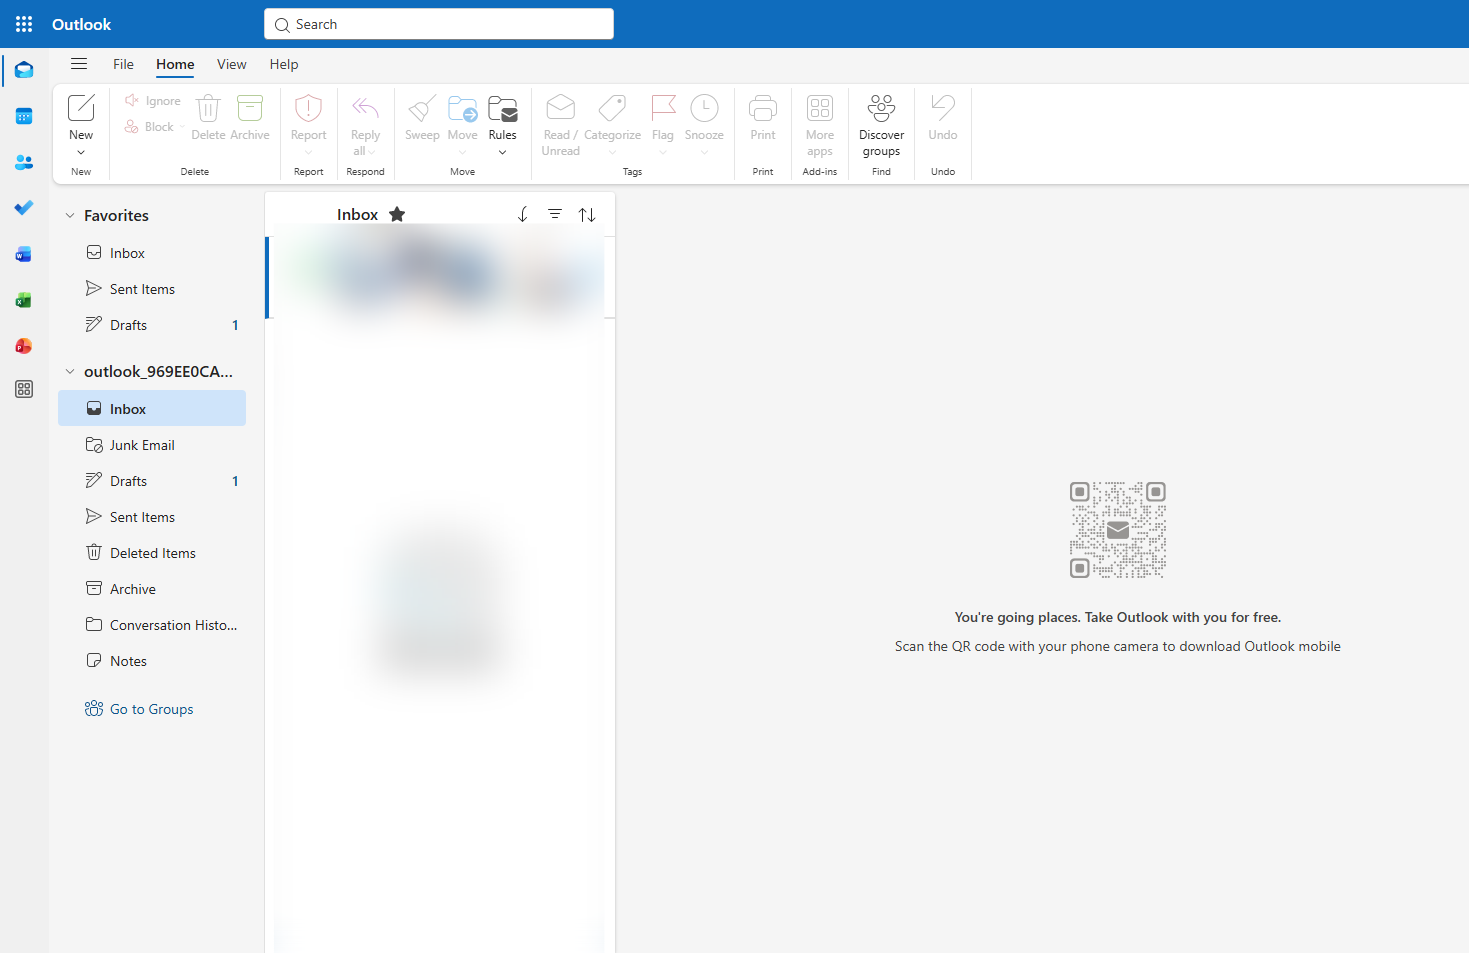Click the Go to Groups link
This screenshot has height=953, width=1469.
pyautogui.click(x=151, y=709)
